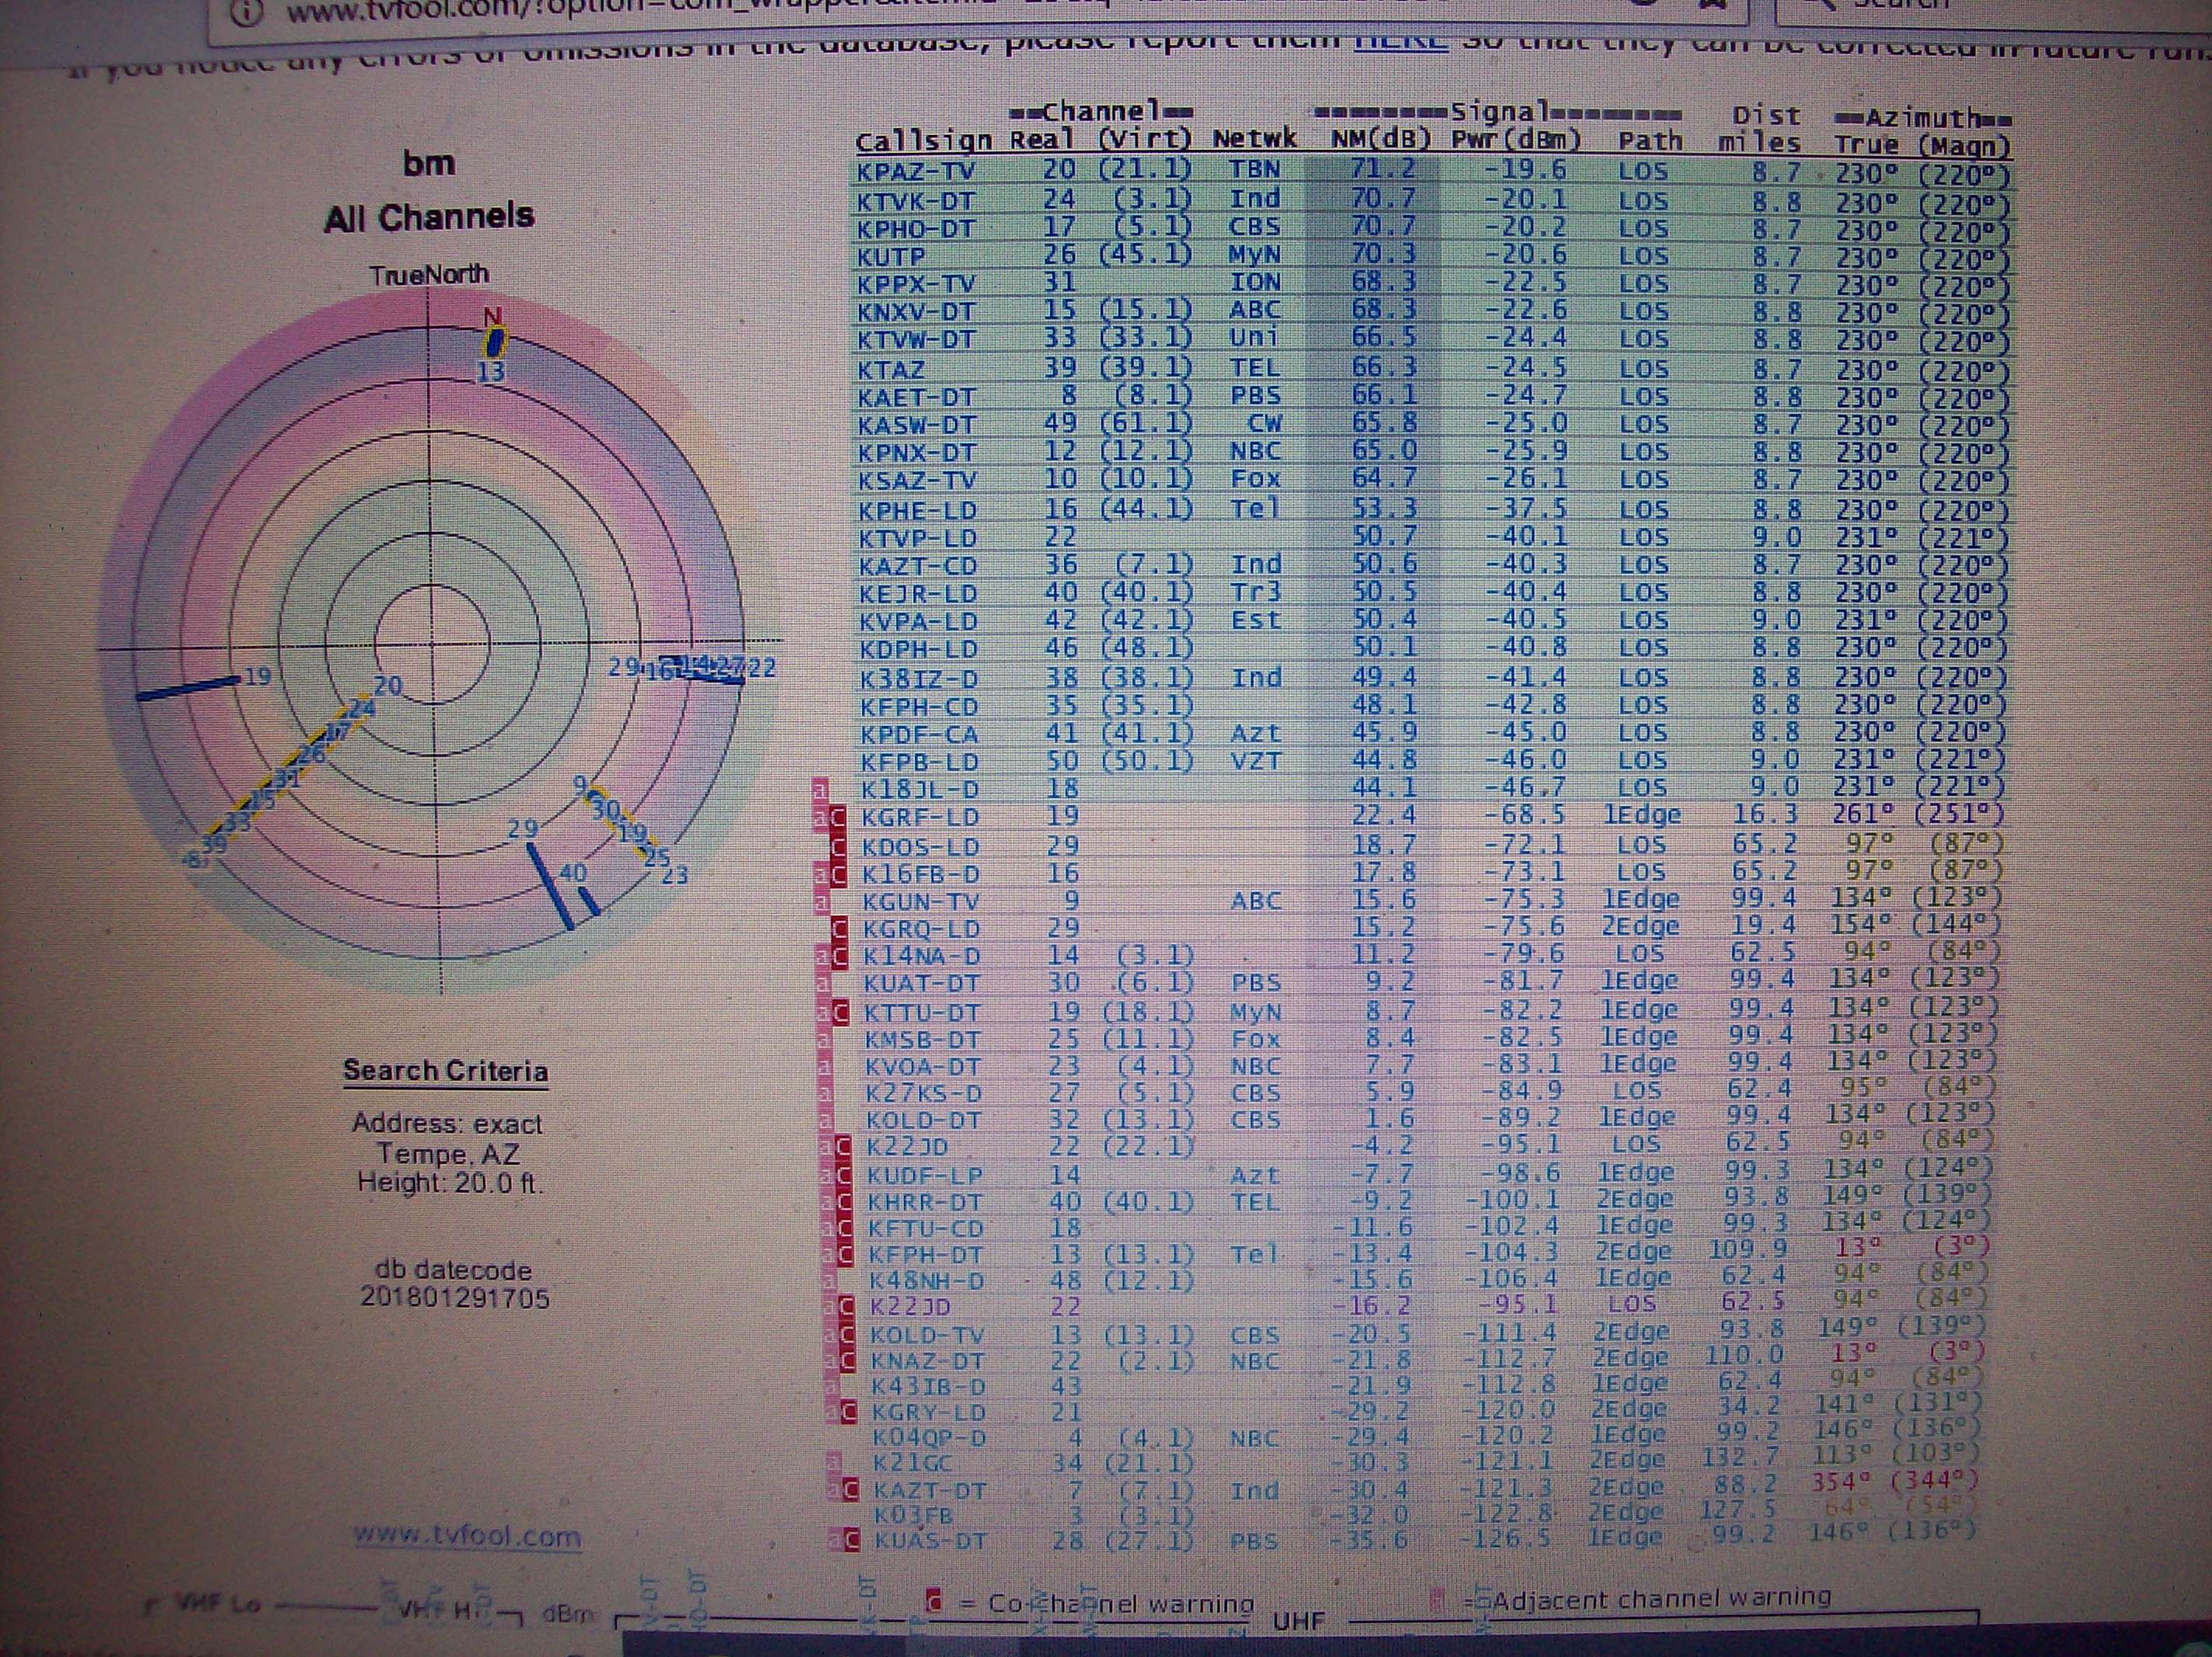Click the KUTP callsign entry
2212x1657 pixels.
pyautogui.click(x=891, y=257)
